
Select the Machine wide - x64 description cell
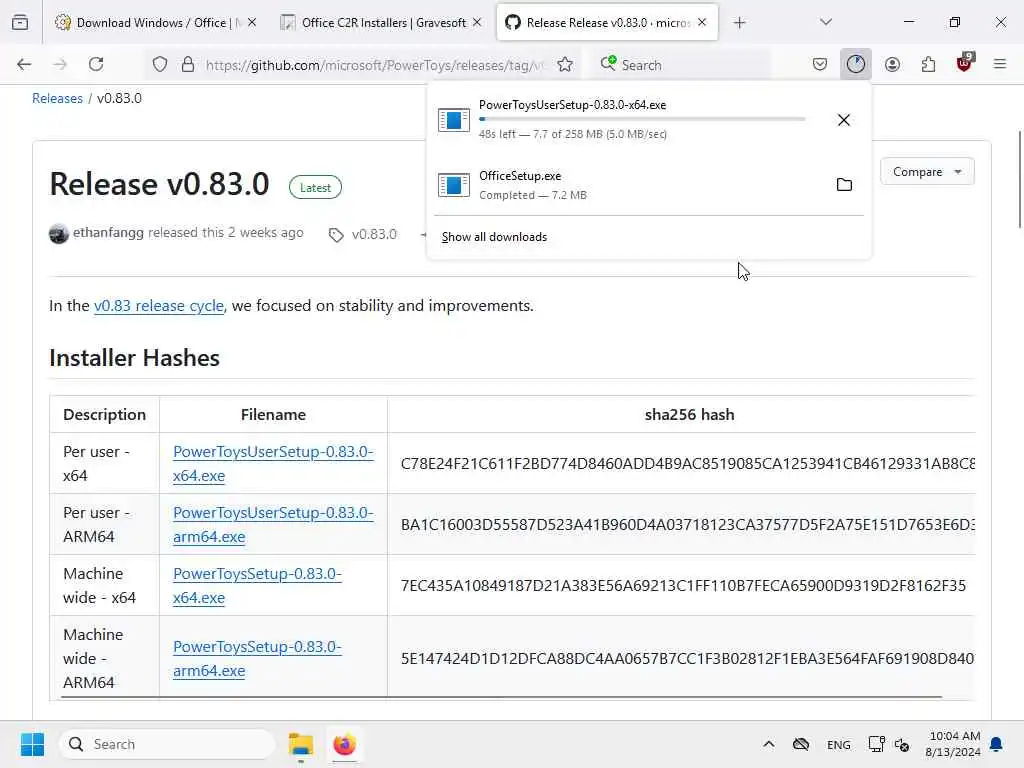click(x=104, y=585)
